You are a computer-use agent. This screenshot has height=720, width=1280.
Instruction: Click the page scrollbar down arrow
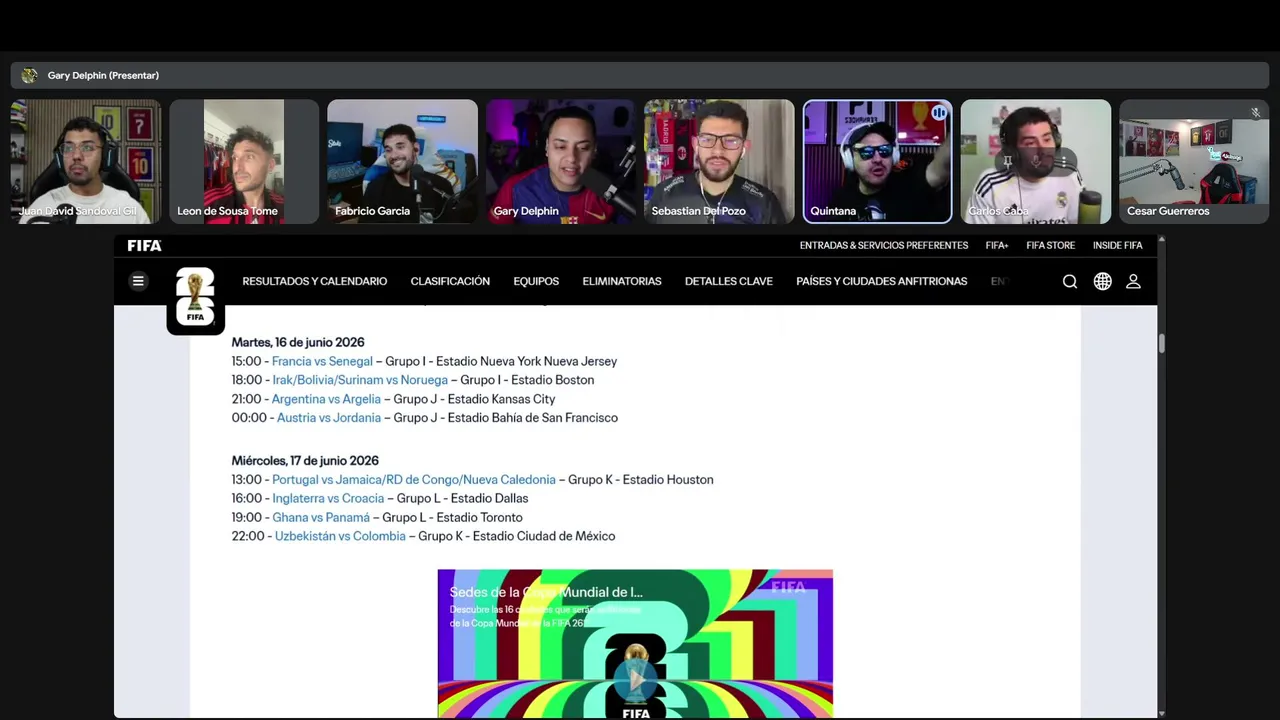pyautogui.click(x=1161, y=713)
